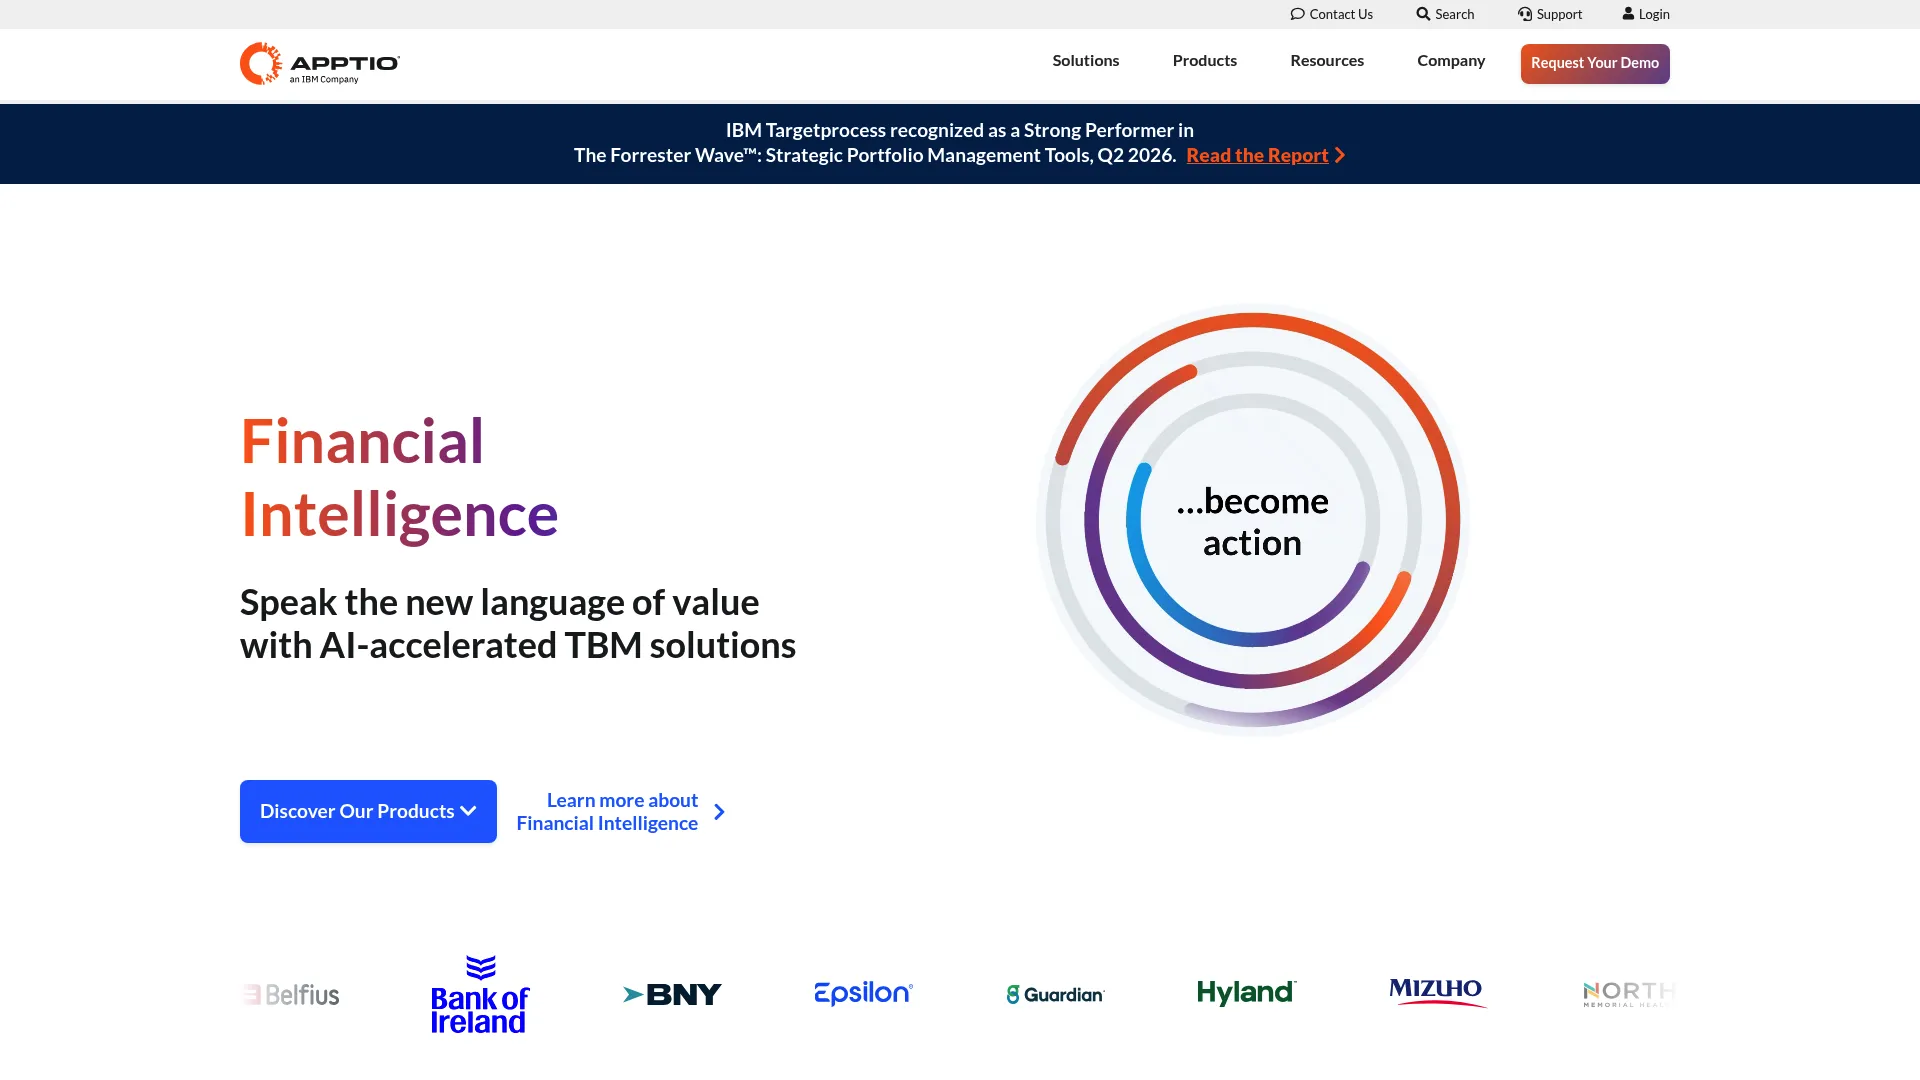This screenshot has width=1920, height=1080.
Task: Open the North Memorial Health logo
Action: [1629, 994]
